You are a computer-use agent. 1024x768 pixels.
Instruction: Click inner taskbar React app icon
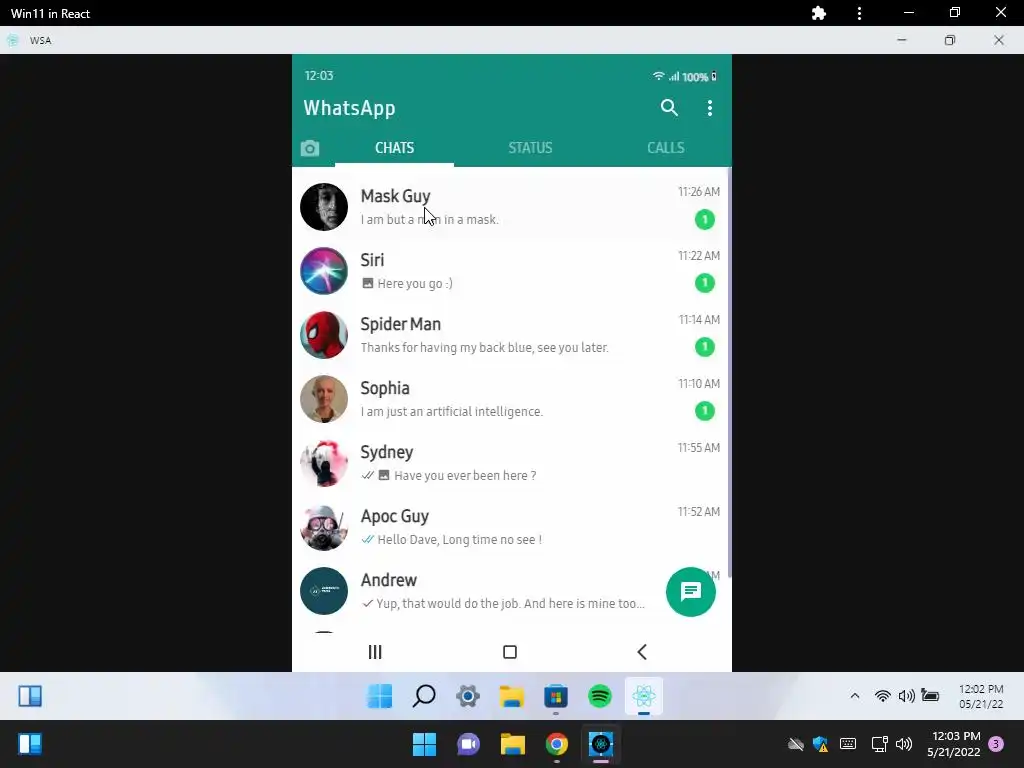643,696
